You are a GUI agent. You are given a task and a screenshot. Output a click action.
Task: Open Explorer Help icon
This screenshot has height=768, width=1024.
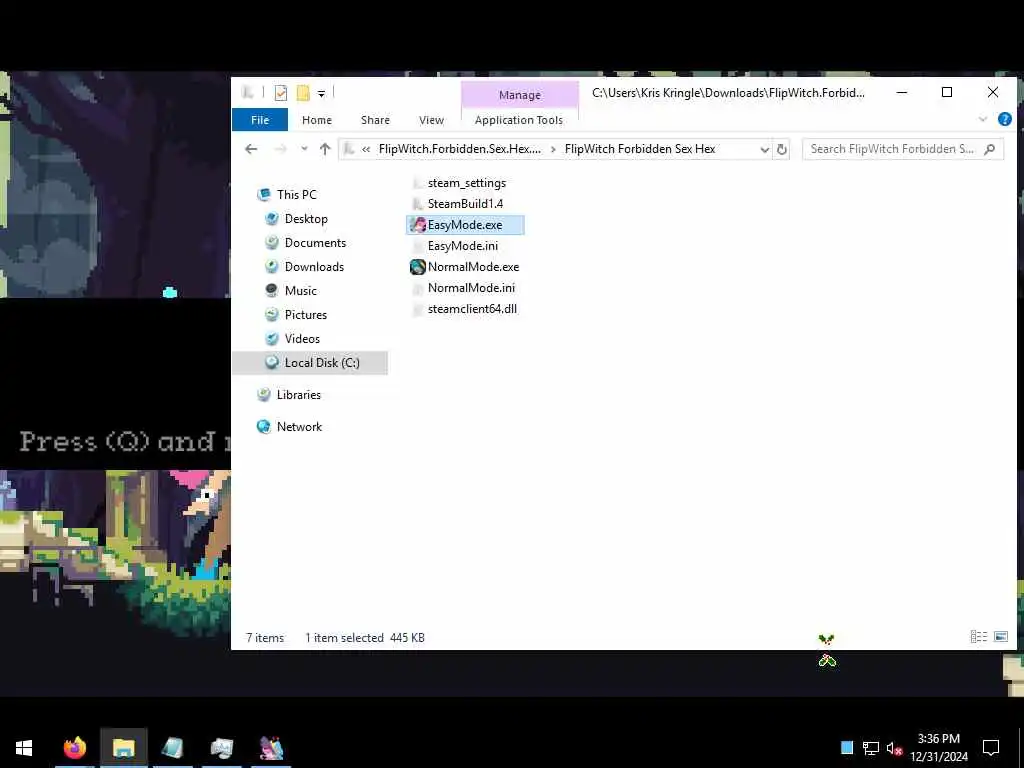[1004, 119]
